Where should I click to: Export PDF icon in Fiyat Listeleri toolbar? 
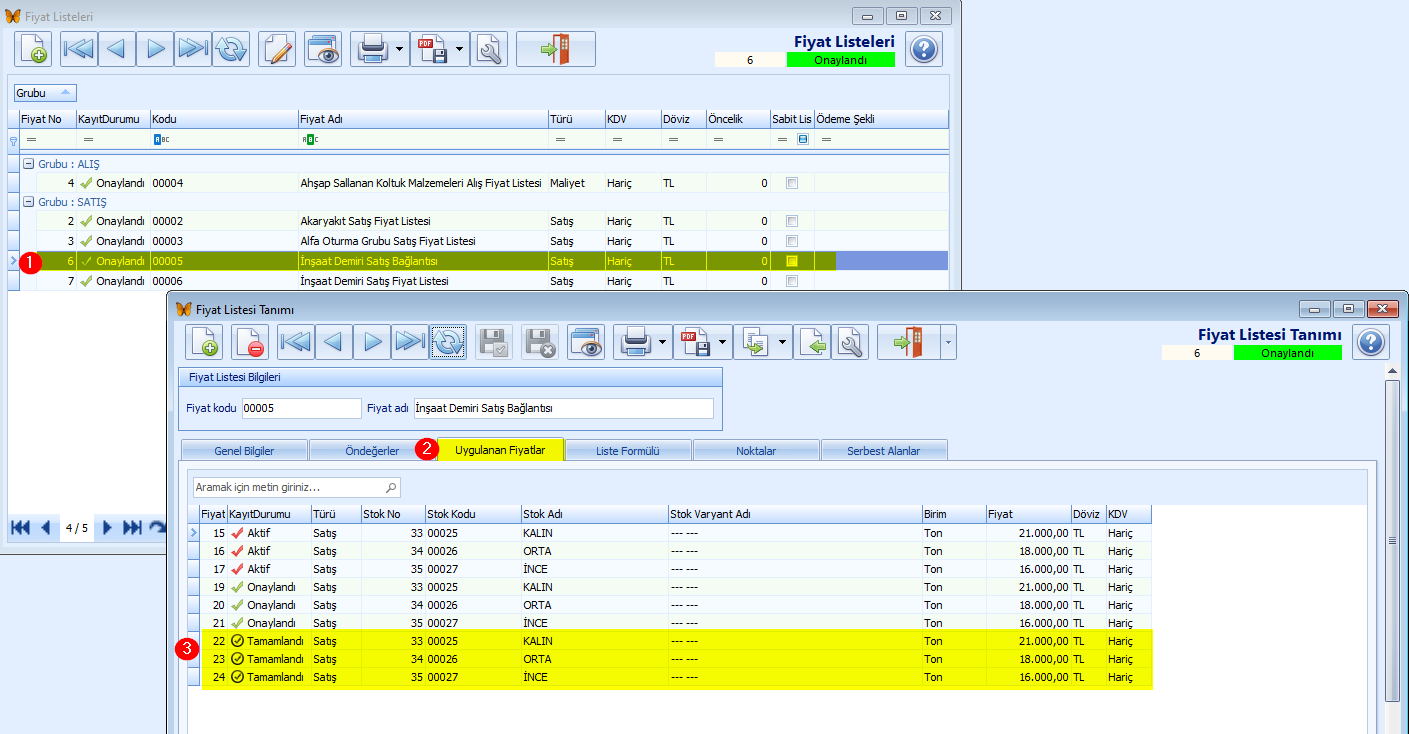point(432,49)
